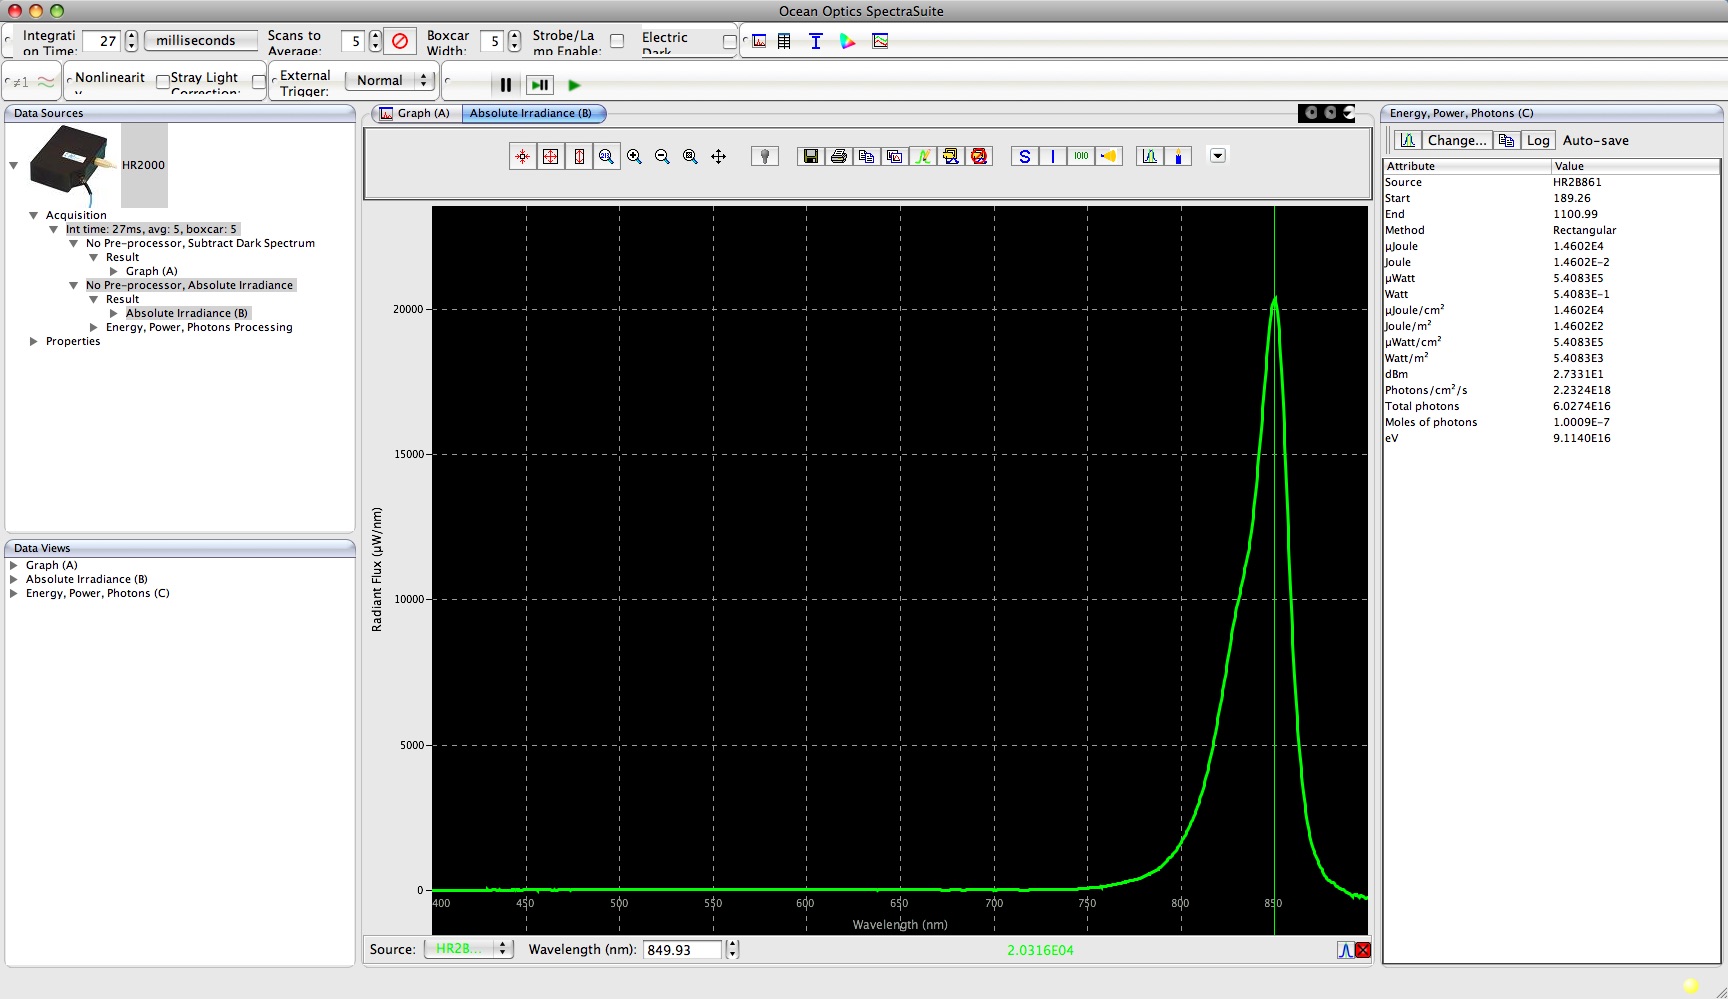
Task: Click the manual numeric zoom range icon
Action: tap(606, 157)
